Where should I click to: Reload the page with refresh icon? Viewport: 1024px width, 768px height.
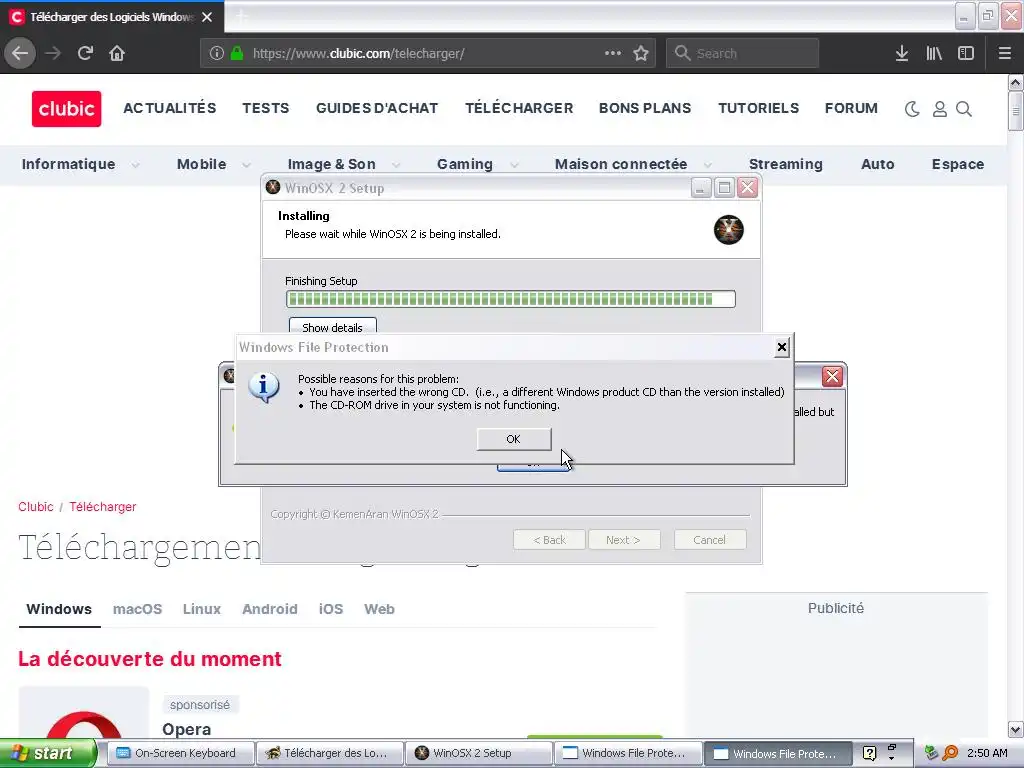[85, 53]
